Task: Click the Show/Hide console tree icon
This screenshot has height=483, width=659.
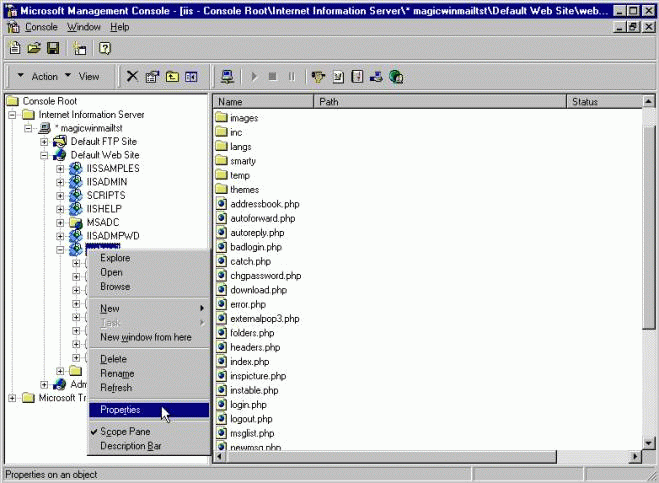Action: click(191, 77)
